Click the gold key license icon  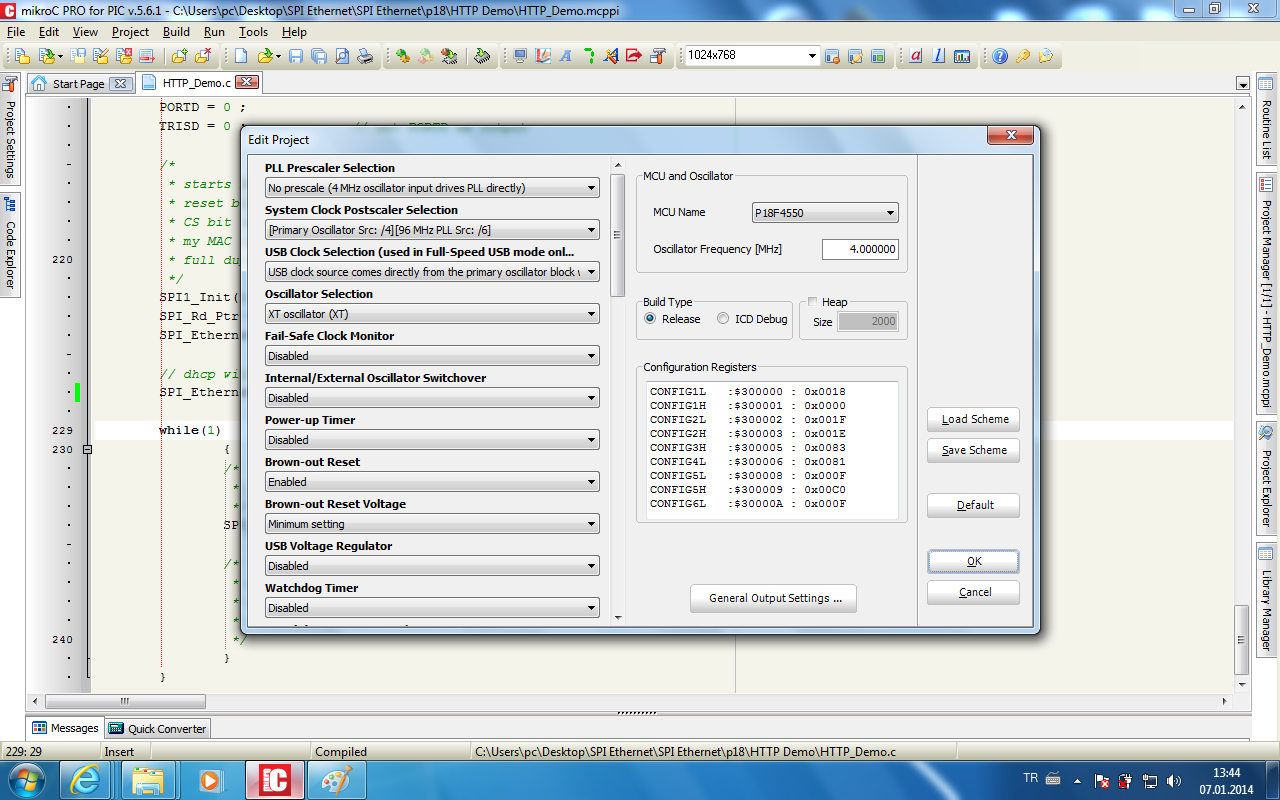click(x=1022, y=56)
